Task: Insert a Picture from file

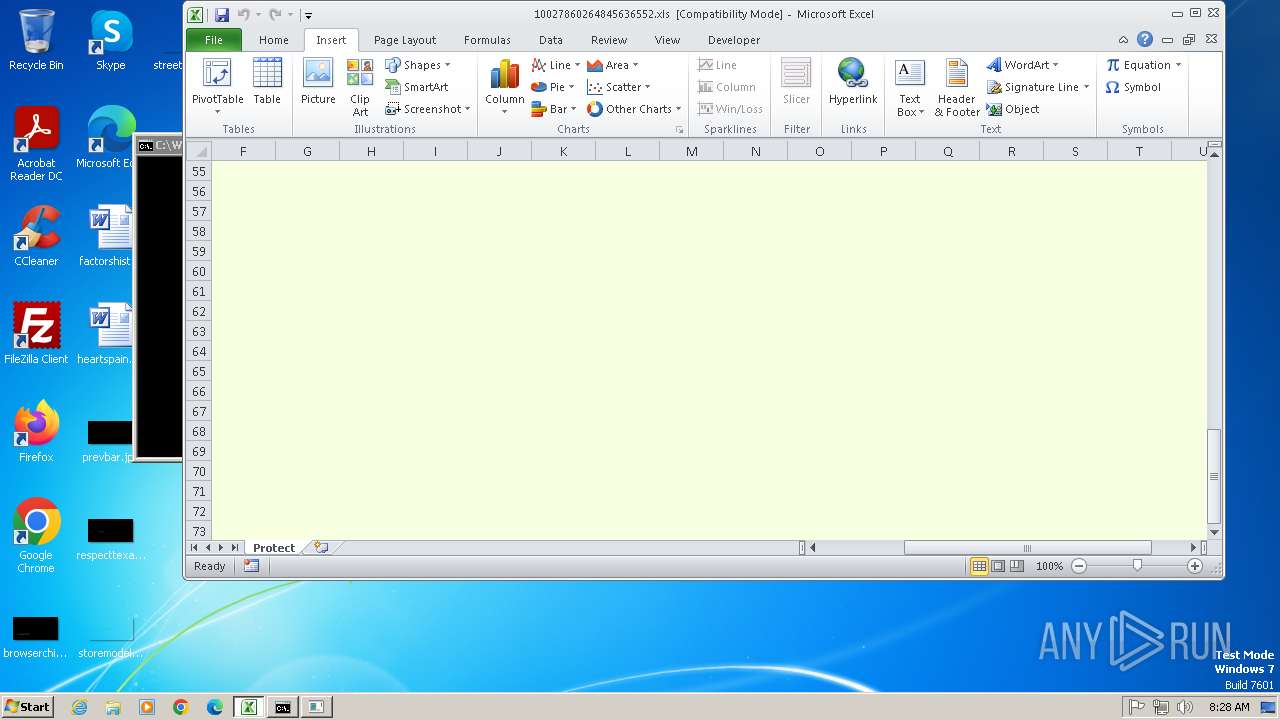Action: (318, 82)
